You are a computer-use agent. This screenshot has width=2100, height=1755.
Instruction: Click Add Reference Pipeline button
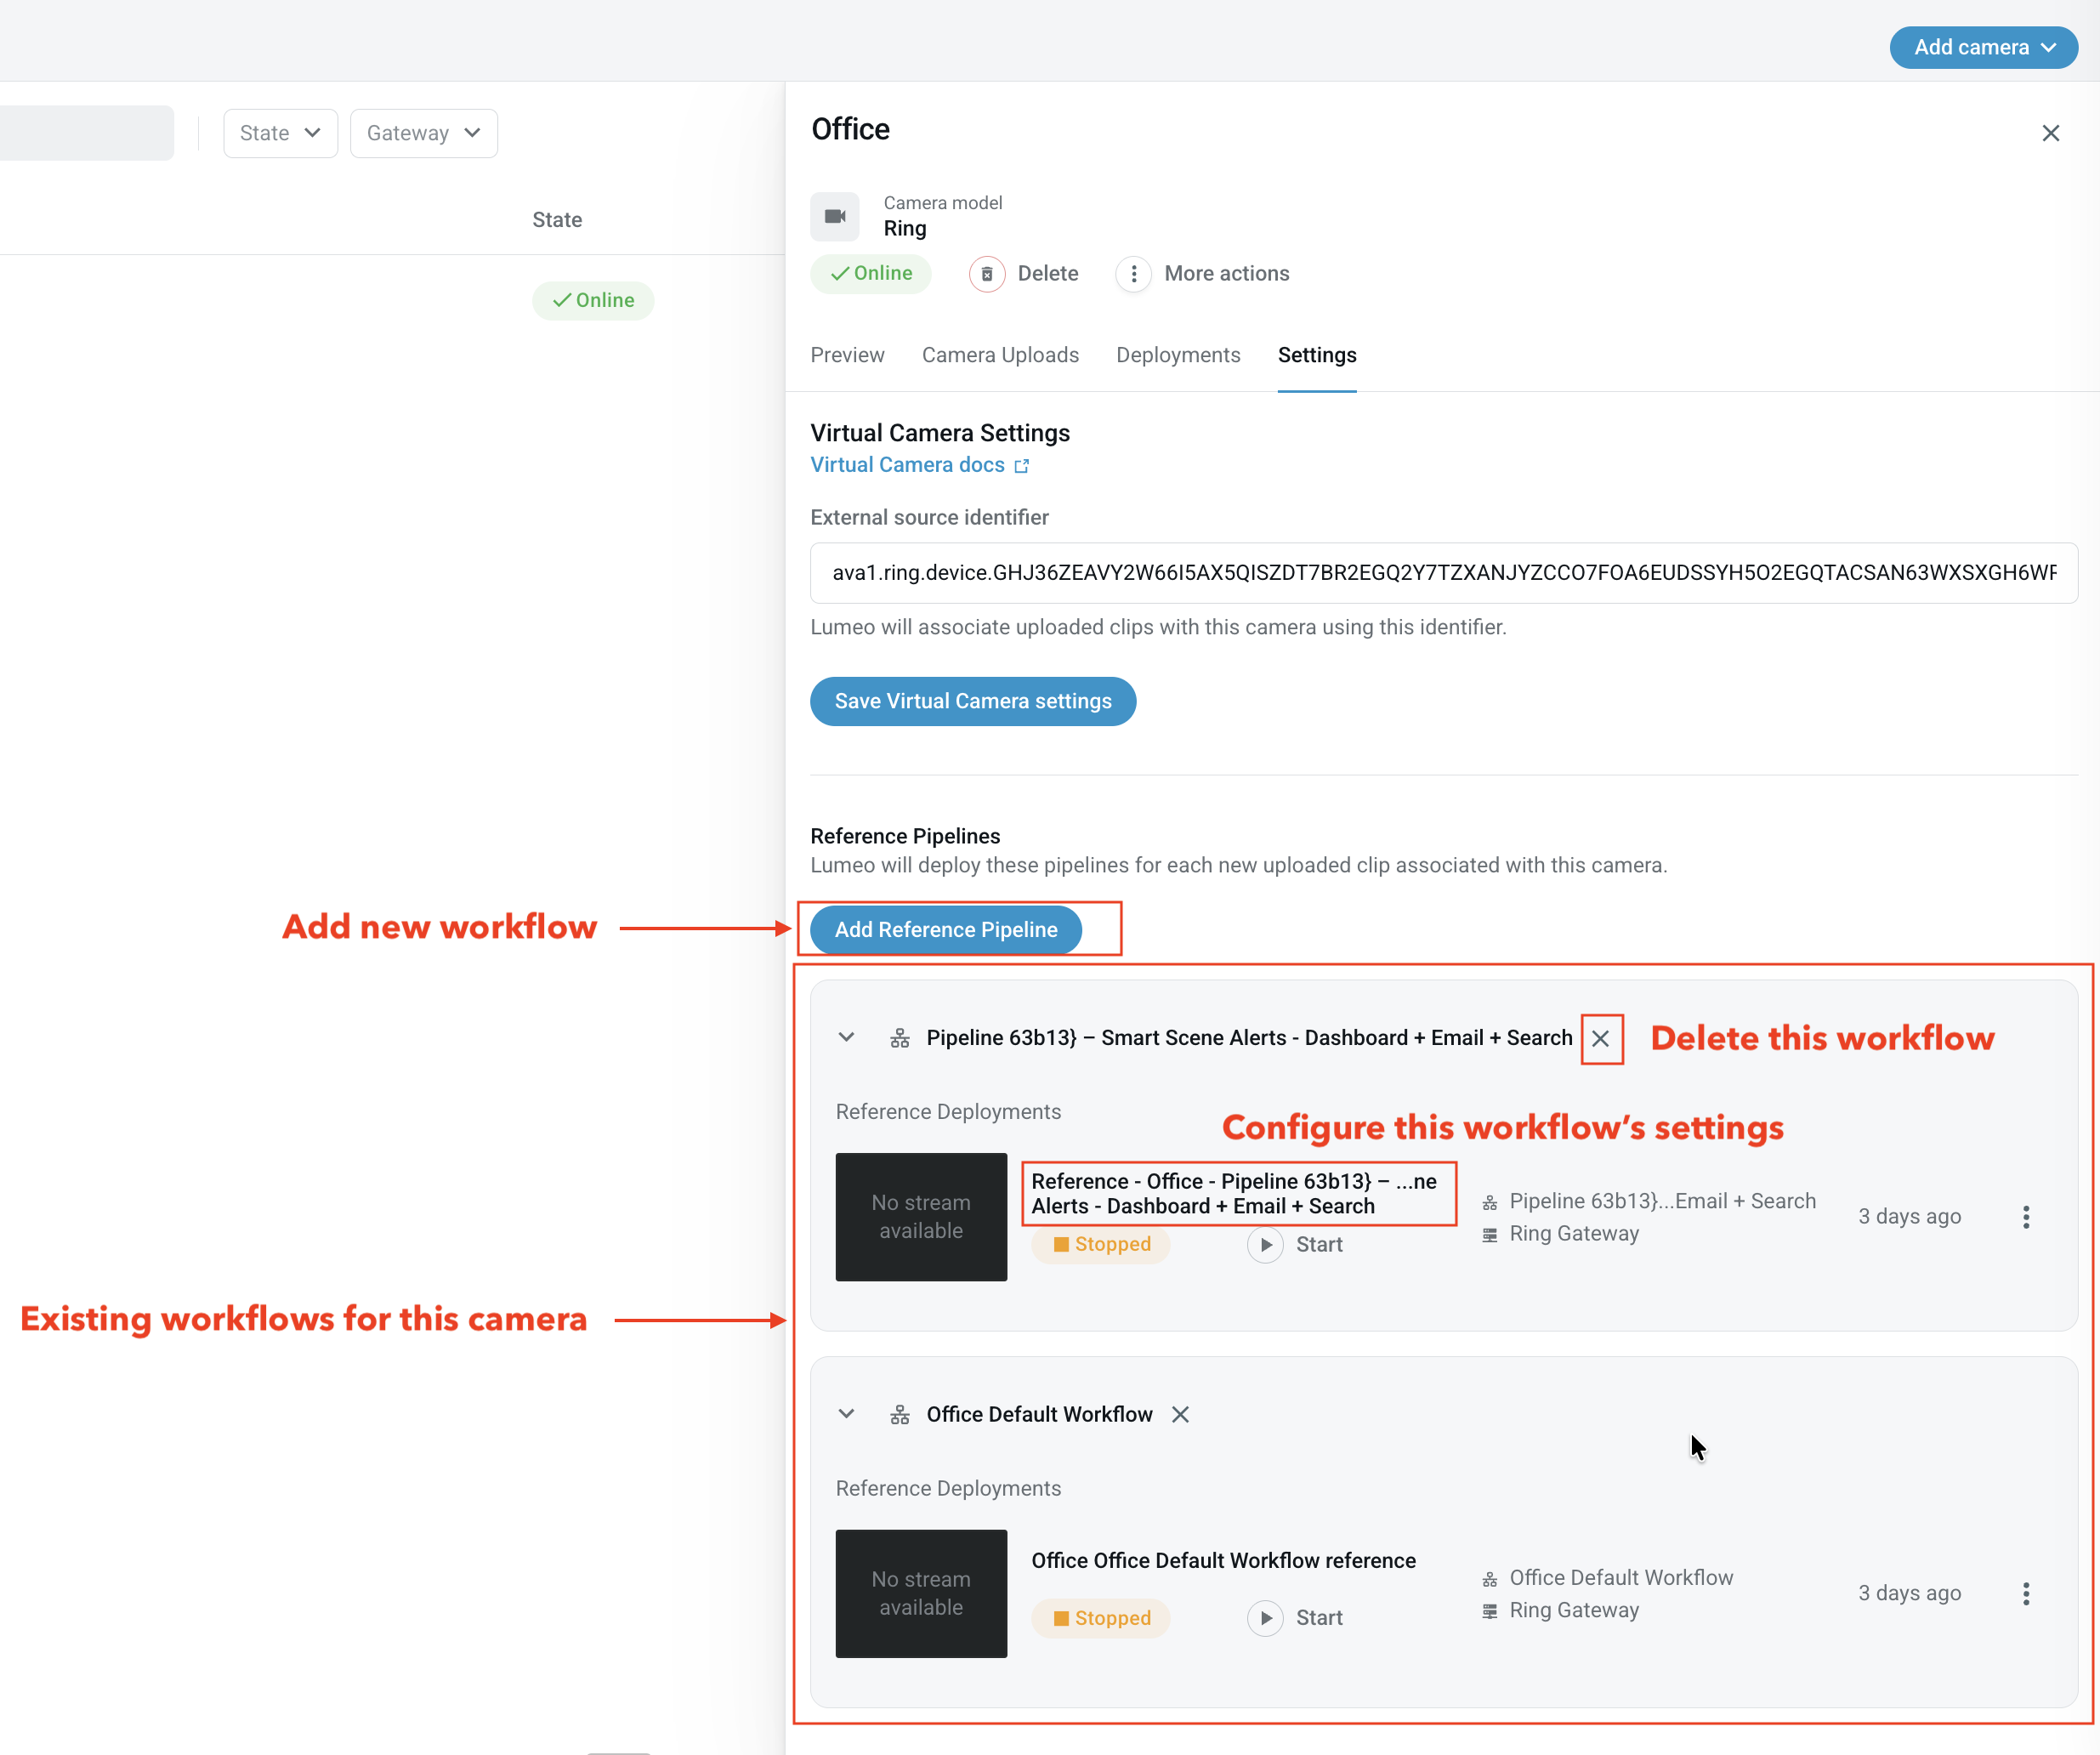(x=945, y=929)
